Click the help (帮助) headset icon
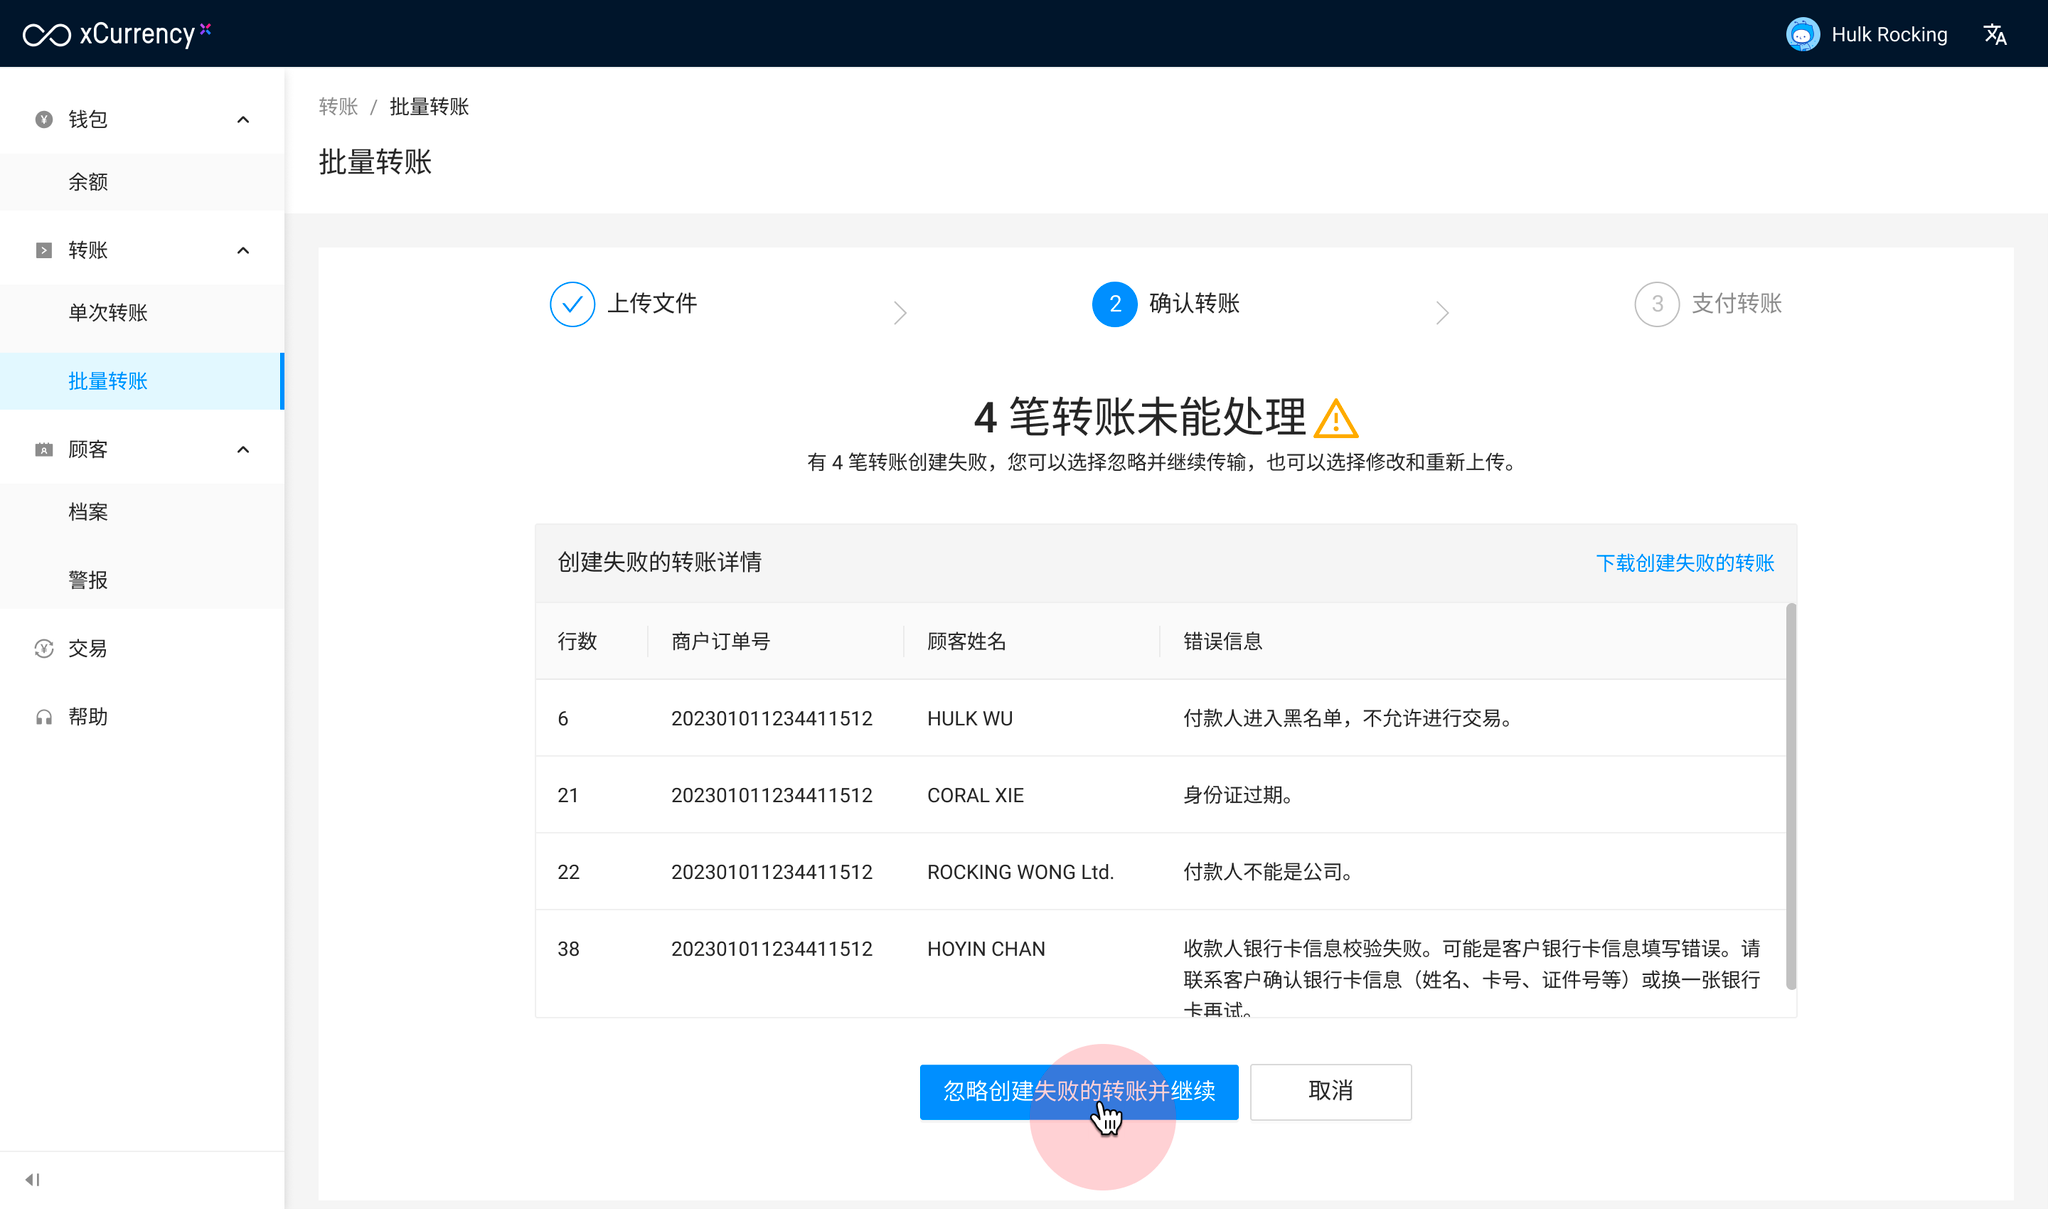2048x1209 pixels. click(x=44, y=717)
